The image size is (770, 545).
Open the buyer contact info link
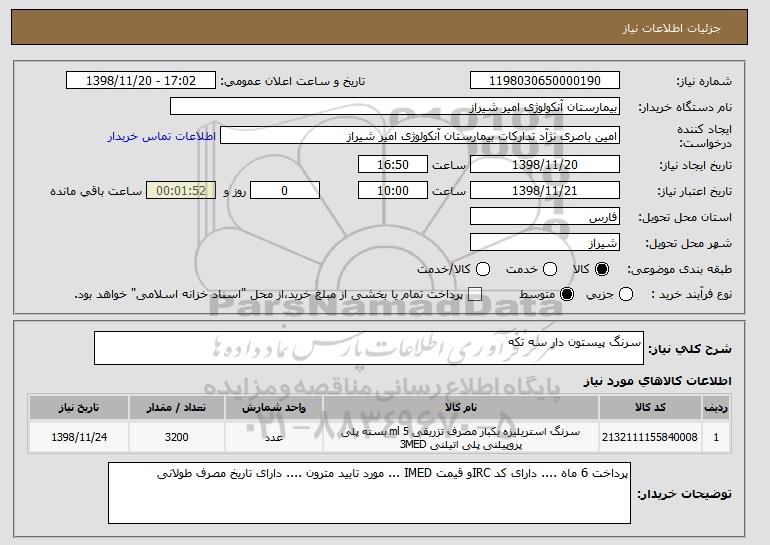click(162, 136)
